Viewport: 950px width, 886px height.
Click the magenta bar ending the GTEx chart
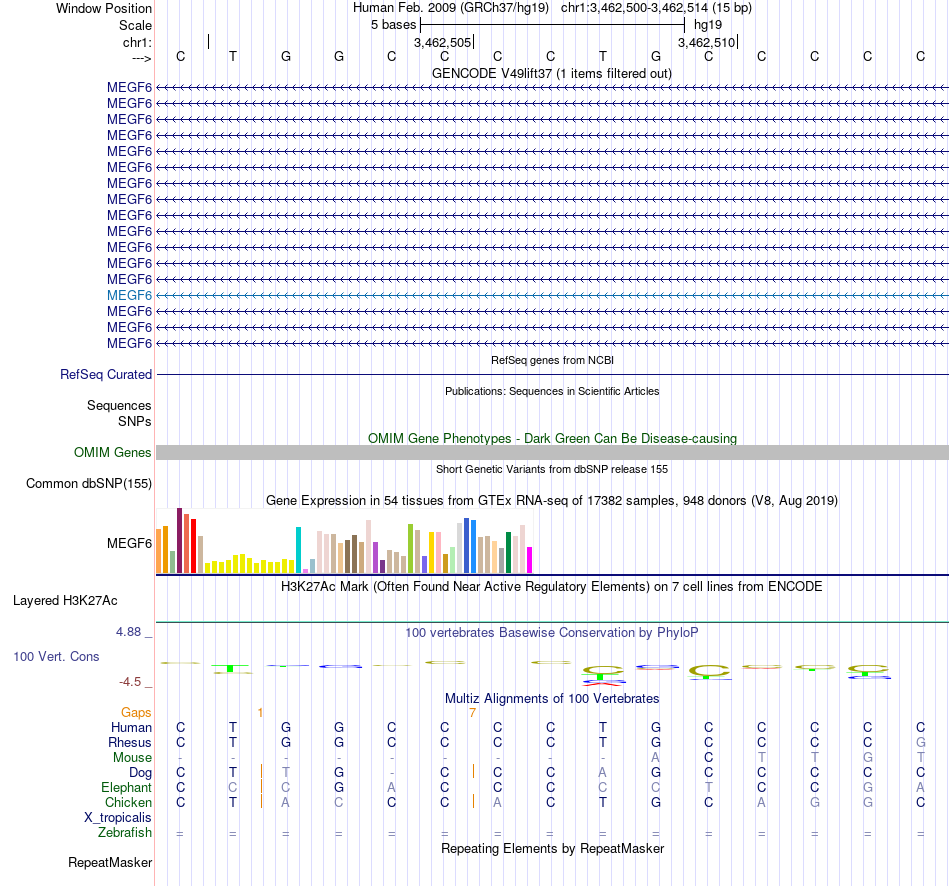pyautogui.click(x=530, y=560)
